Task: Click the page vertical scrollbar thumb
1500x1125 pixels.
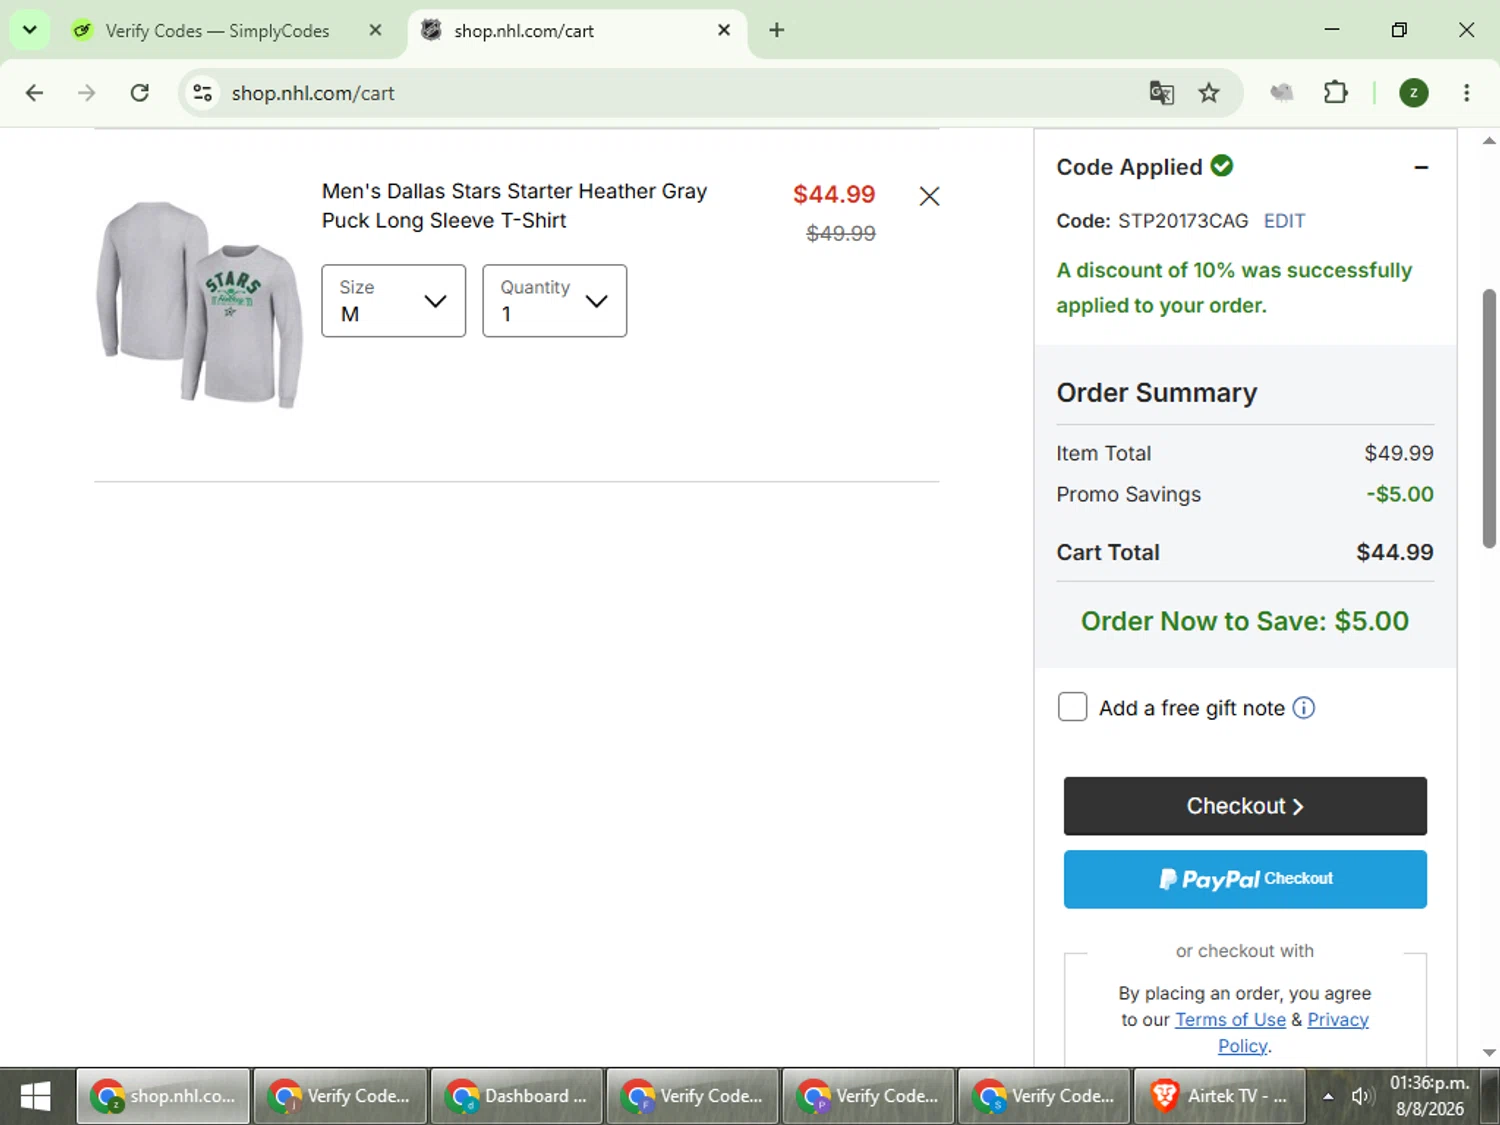Action: pos(1489,418)
